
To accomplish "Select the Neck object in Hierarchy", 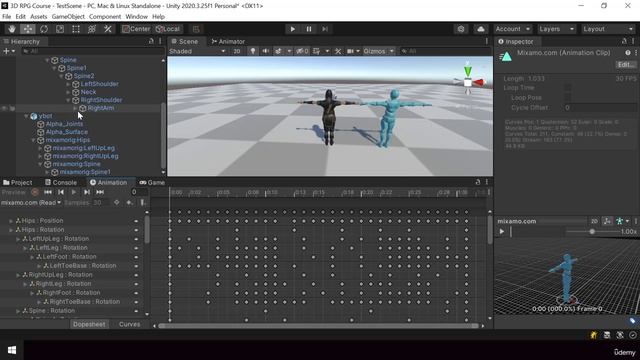I will pyautogui.click(x=88, y=92).
